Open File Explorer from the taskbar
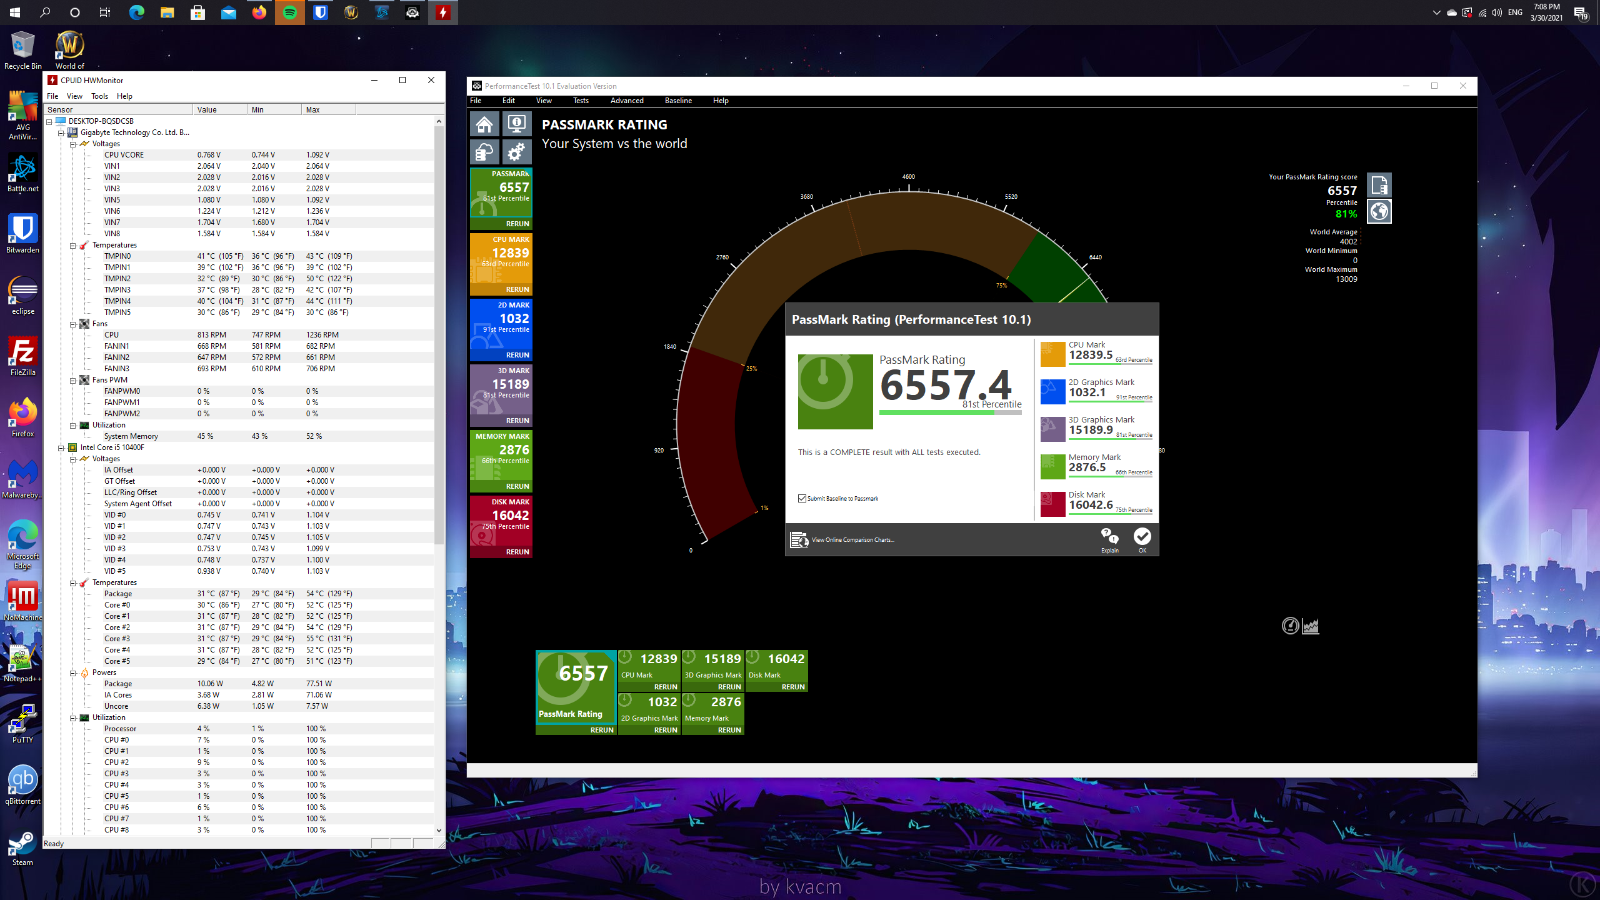1600x900 pixels. (167, 12)
